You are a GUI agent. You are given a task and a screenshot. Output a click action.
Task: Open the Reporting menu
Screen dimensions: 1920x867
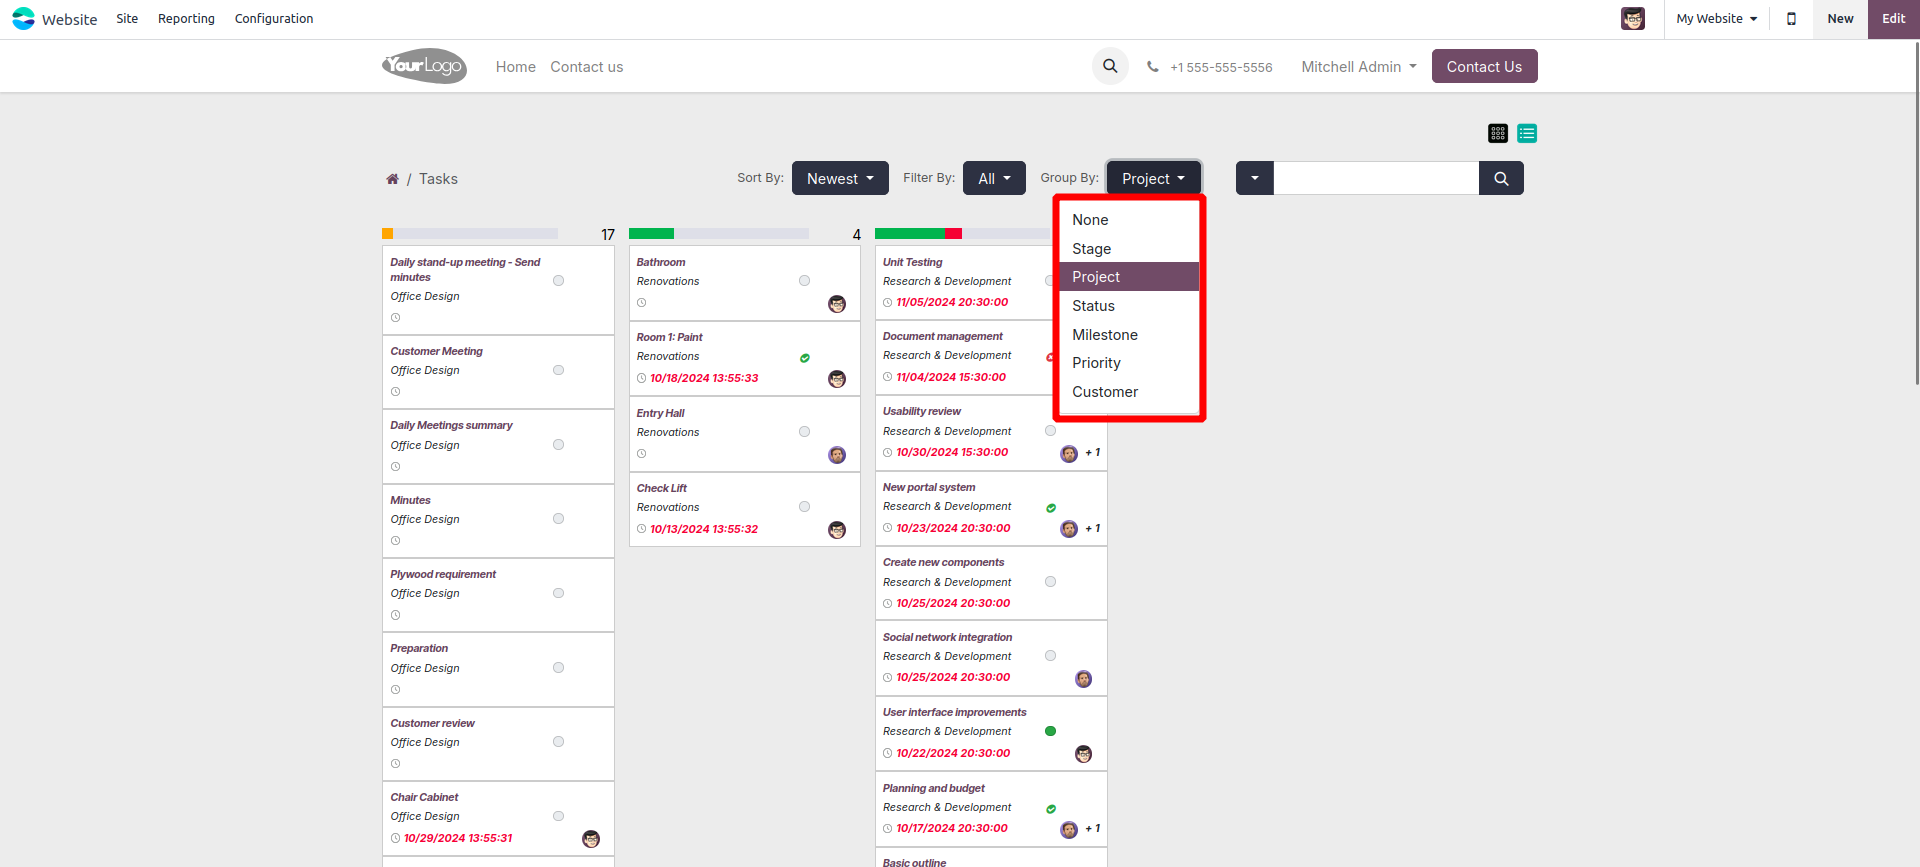186,19
